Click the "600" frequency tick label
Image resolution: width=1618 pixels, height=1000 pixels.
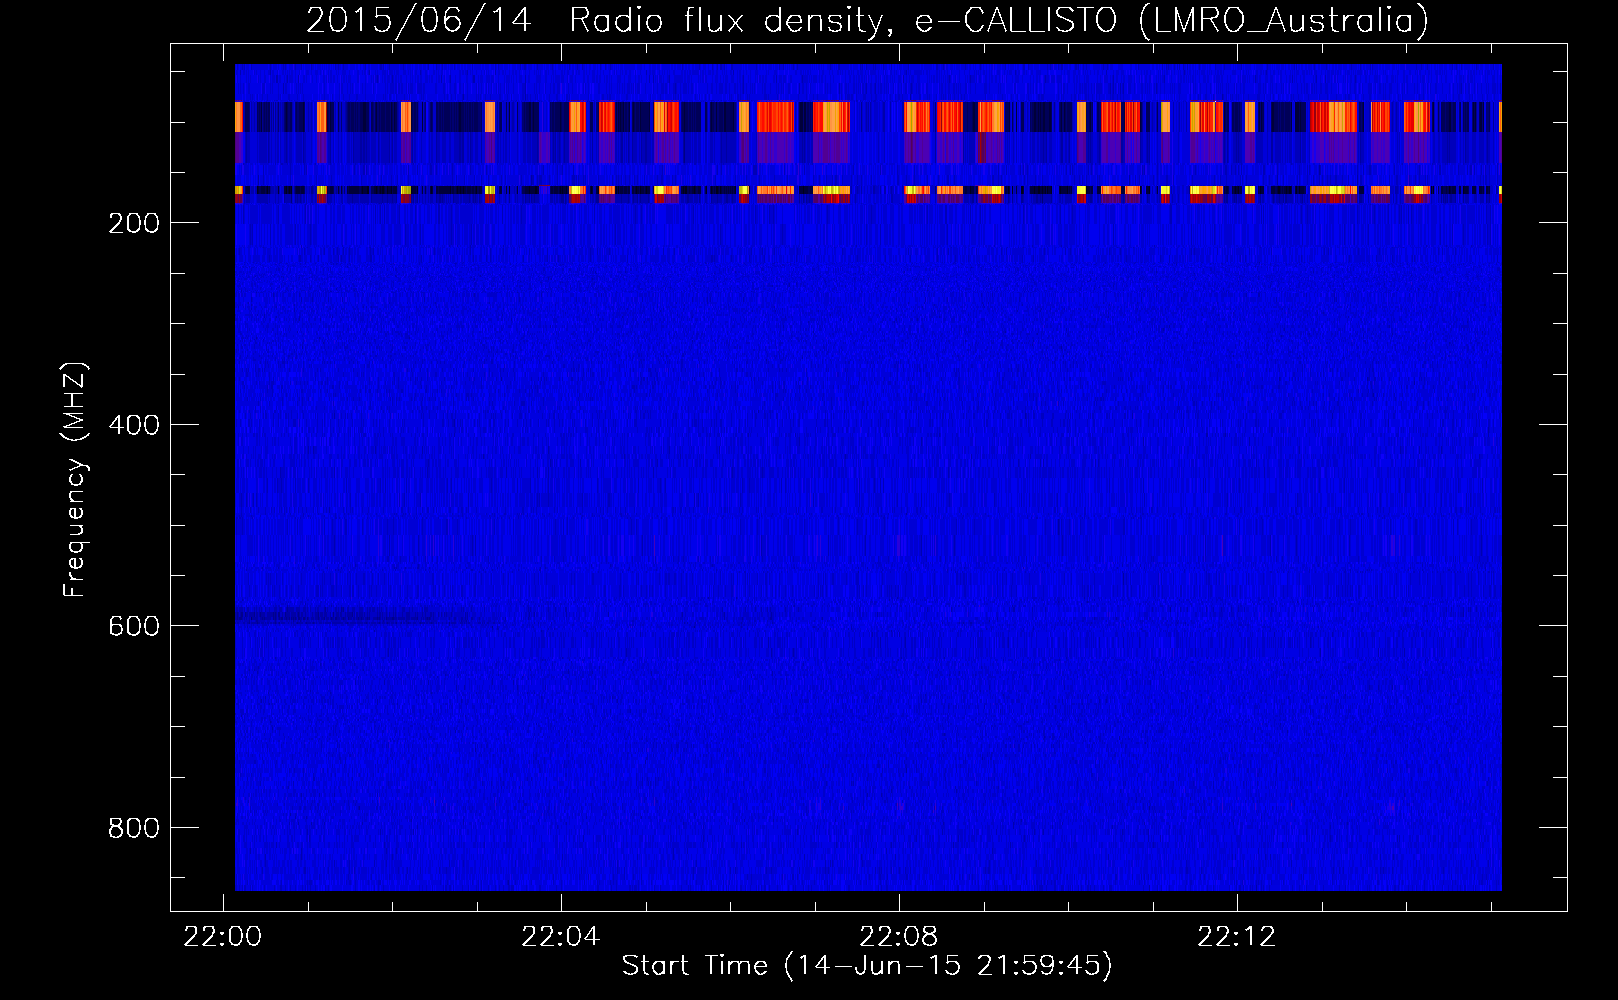pyautogui.click(x=133, y=626)
